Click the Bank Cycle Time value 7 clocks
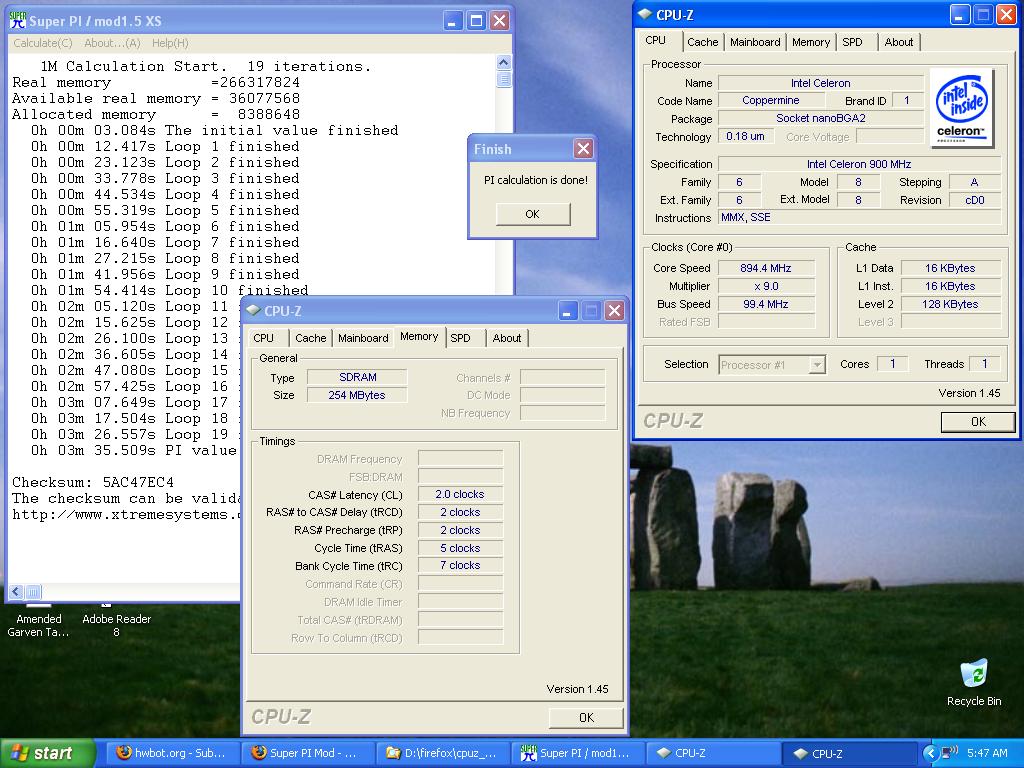 click(x=460, y=566)
